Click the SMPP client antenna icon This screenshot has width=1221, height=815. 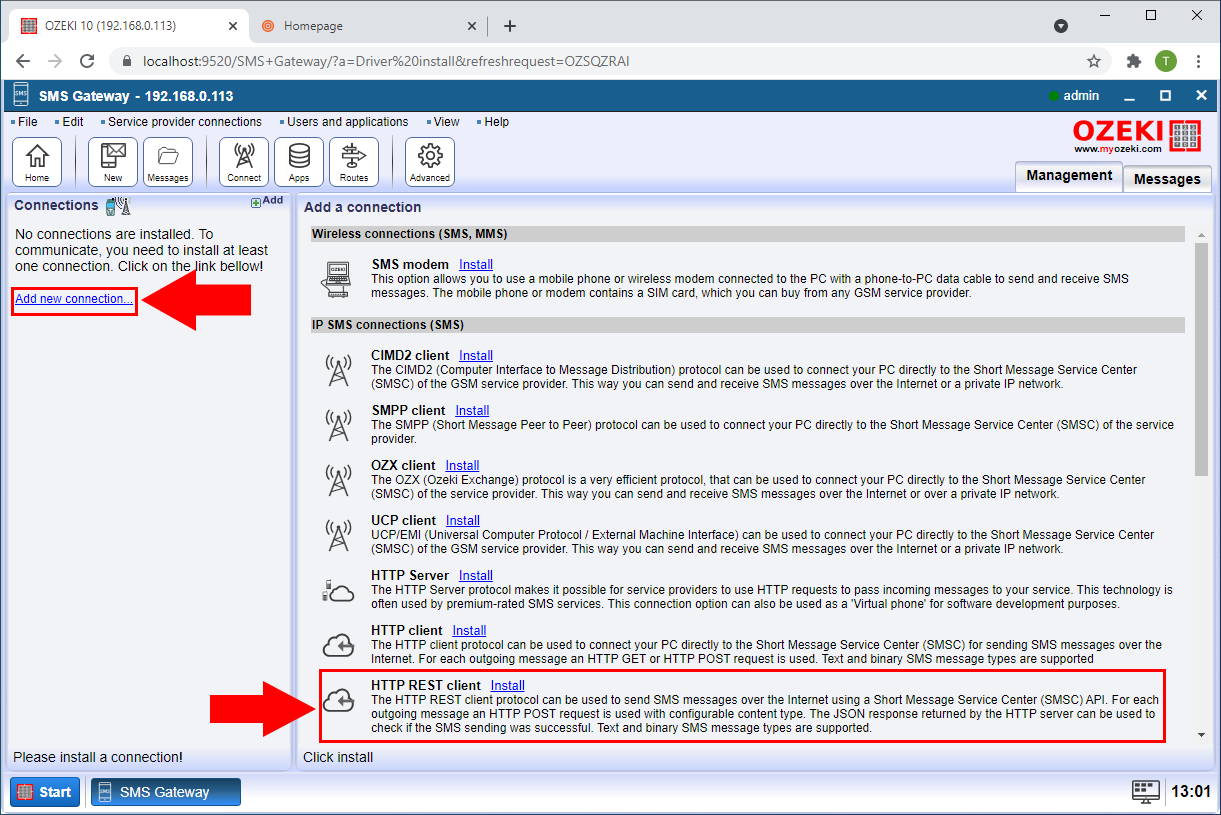click(340, 425)
